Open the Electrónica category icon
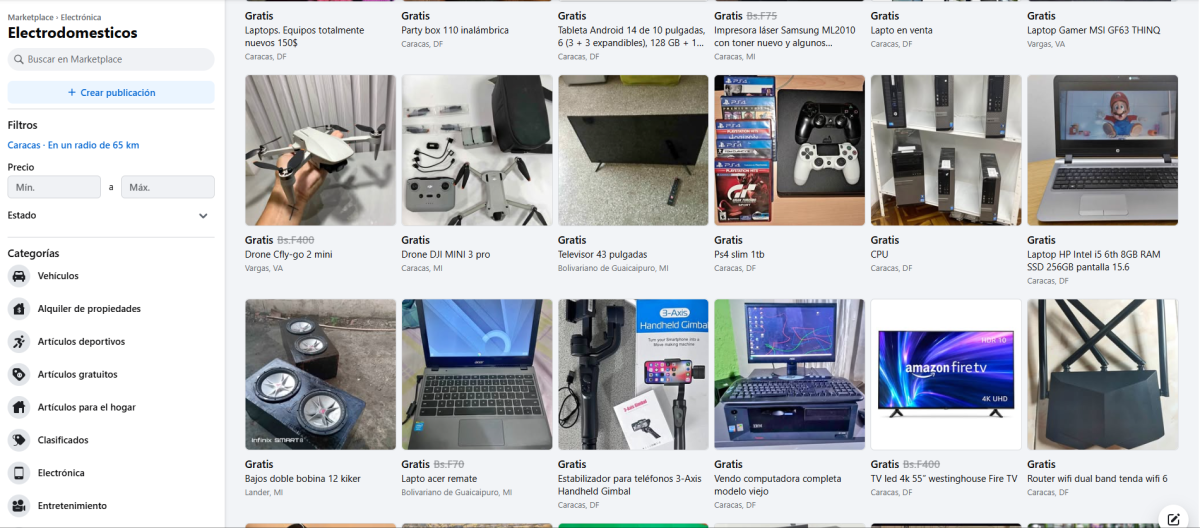Viewport: 1200px width, 528px height. pos(18,473)
